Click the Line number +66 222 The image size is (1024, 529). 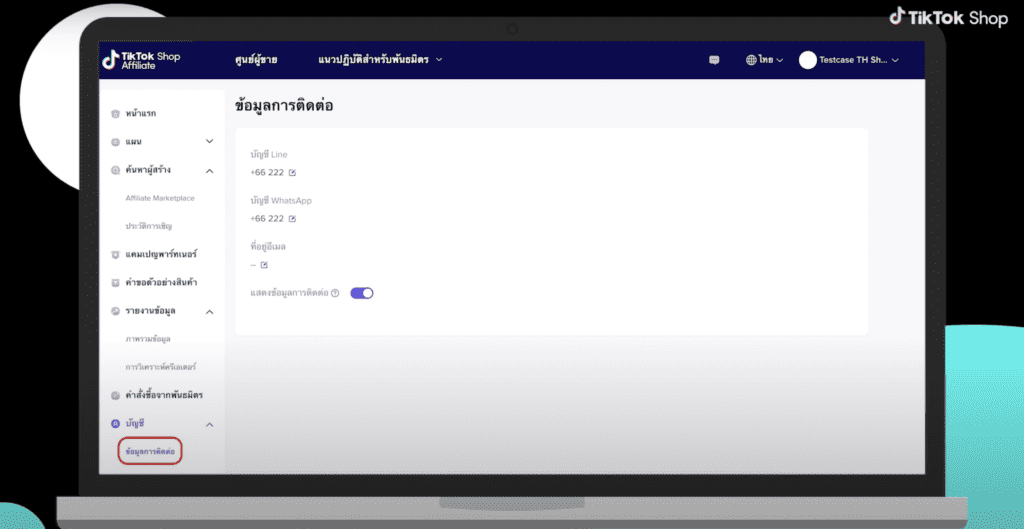click(267, 173)
